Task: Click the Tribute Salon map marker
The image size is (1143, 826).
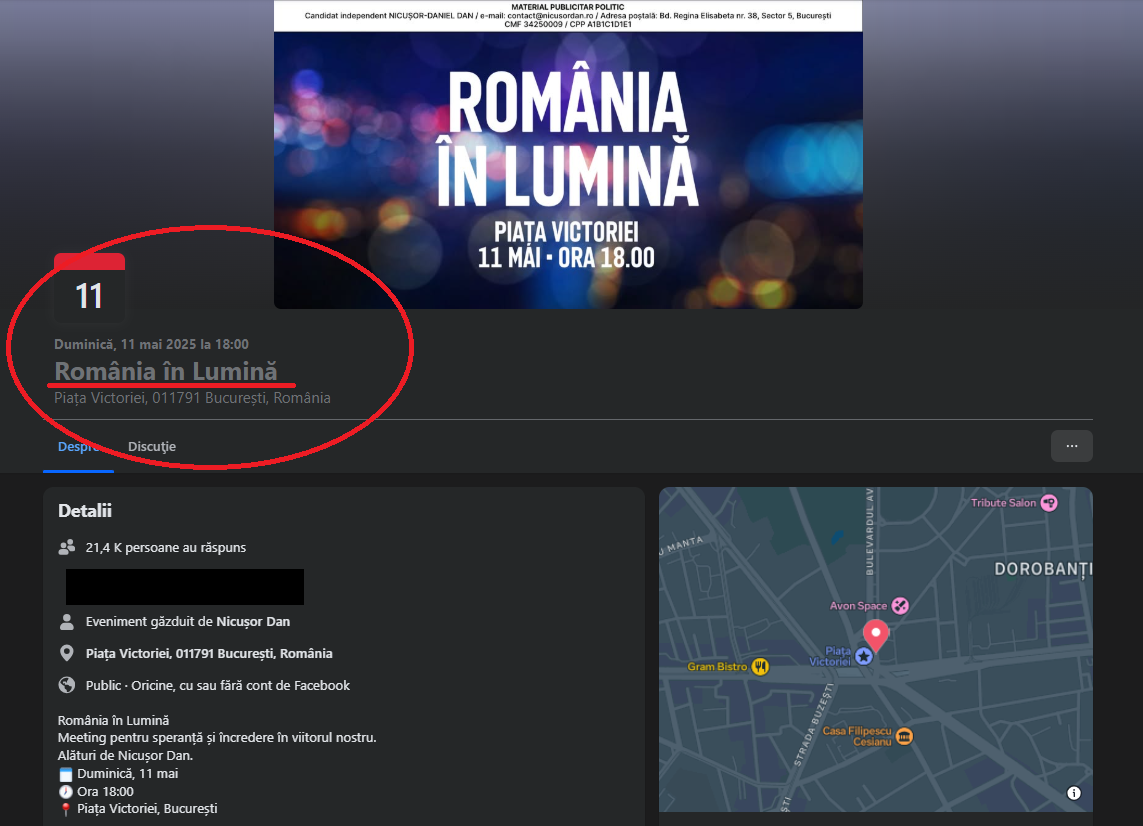Action: click(1048, 503)
